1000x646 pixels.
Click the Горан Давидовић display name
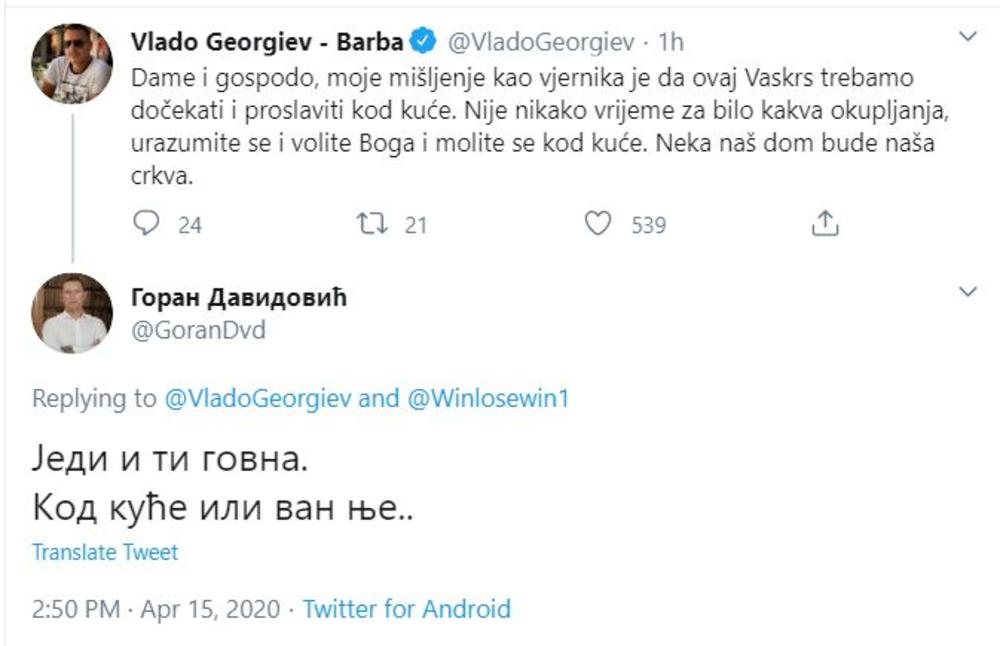238,299
